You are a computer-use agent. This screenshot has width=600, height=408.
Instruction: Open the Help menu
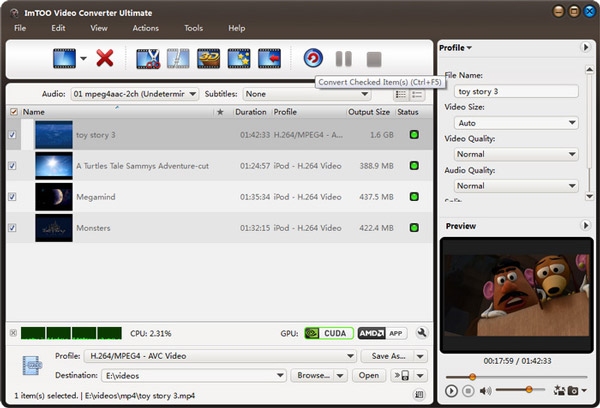(x=236, y=28)
